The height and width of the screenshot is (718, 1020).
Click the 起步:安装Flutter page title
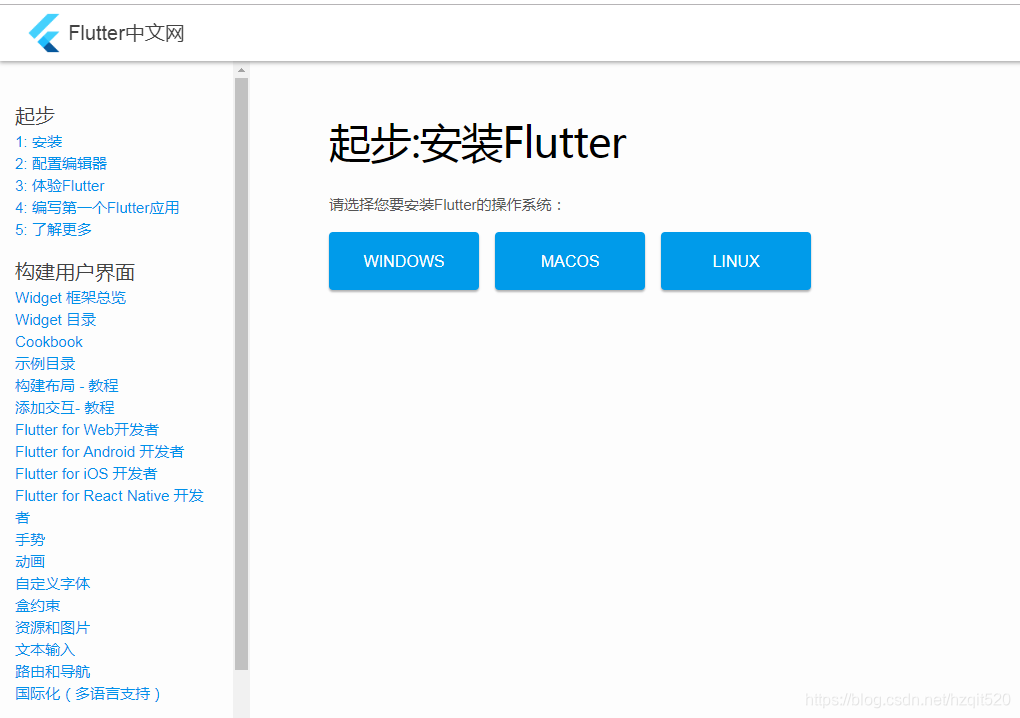pyautogui.click(x=477, y=143)
